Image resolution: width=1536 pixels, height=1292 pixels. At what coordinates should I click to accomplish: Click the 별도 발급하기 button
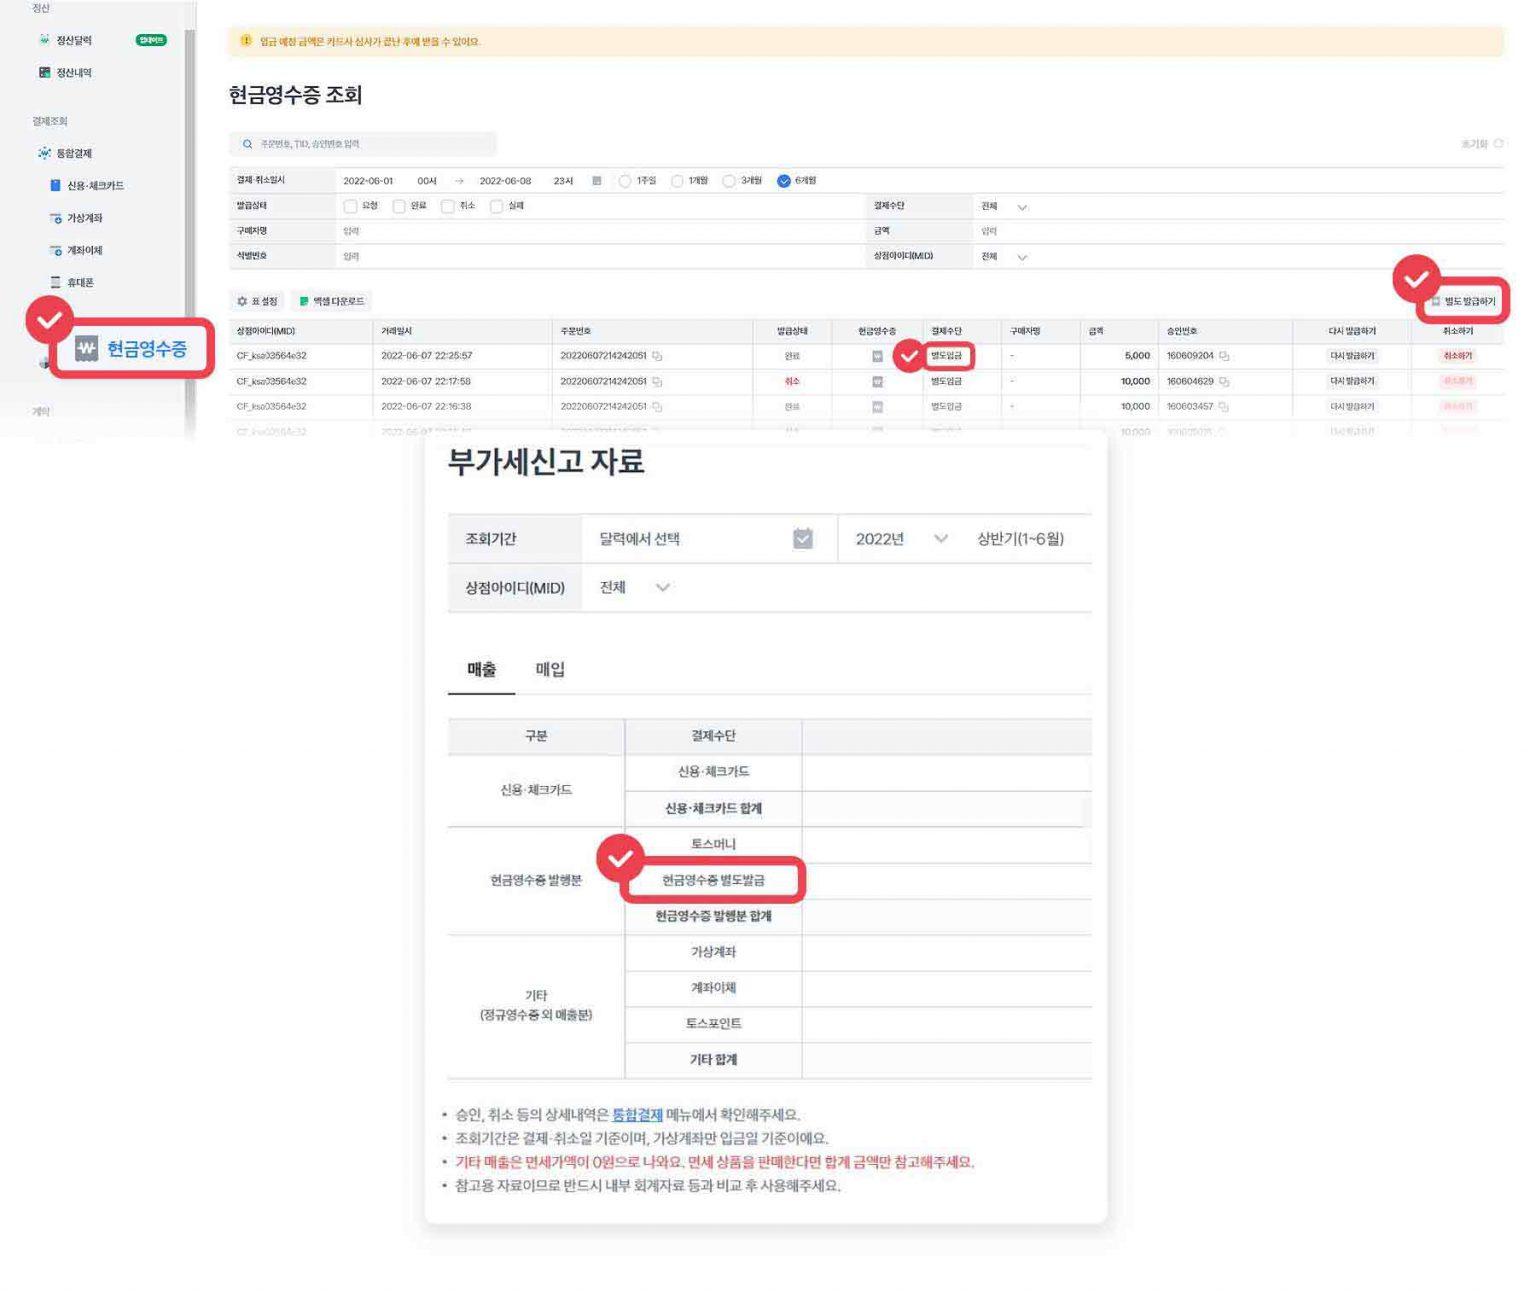1463,301
